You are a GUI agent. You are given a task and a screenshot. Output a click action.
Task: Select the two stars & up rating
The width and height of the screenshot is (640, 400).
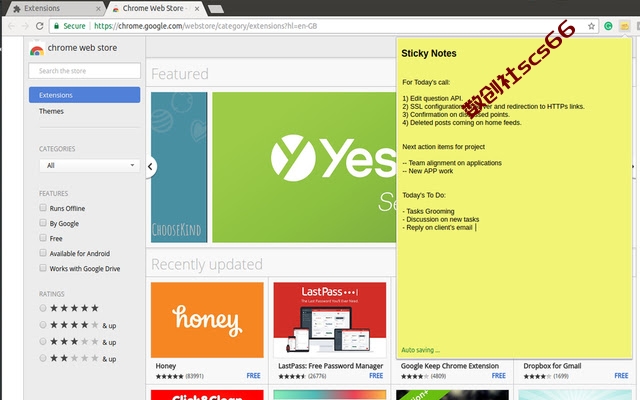(42, 358)
